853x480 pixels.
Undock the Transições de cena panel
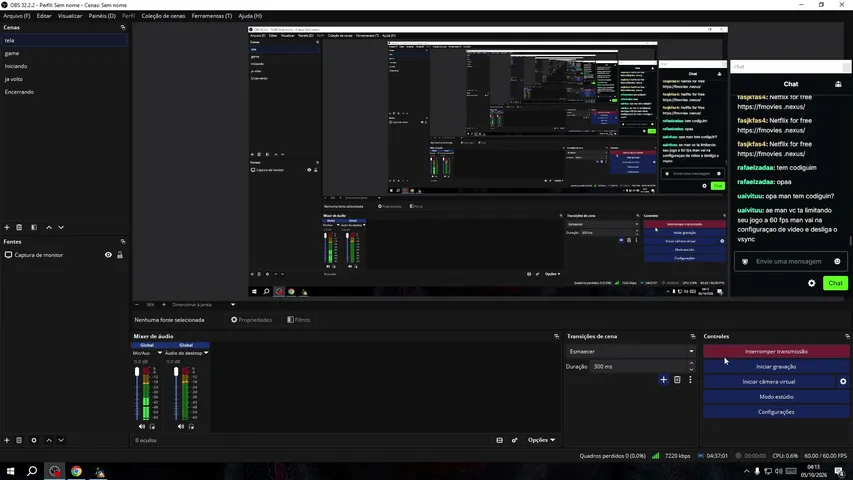693,336
